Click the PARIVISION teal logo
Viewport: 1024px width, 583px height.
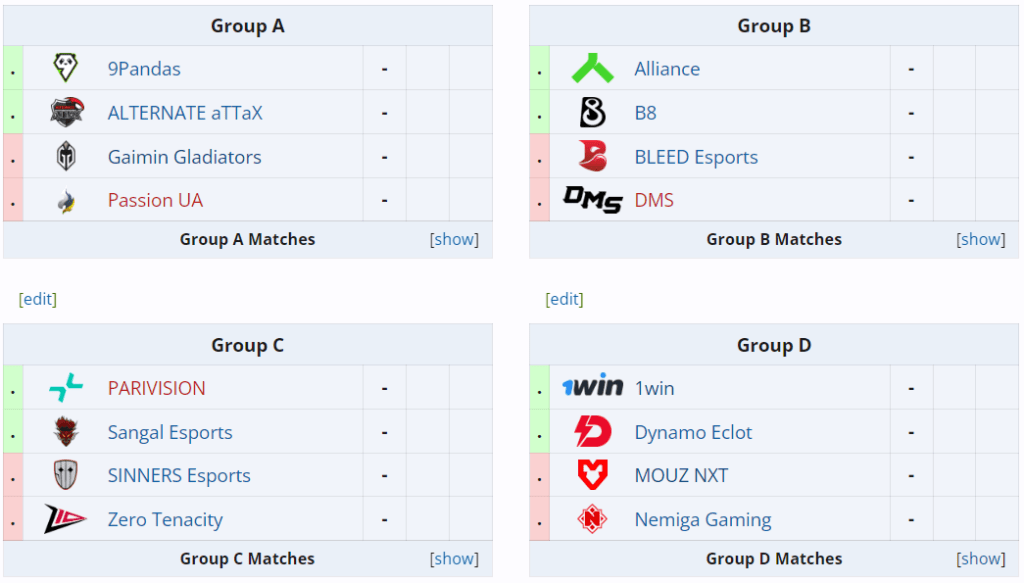tap(66, 388)
